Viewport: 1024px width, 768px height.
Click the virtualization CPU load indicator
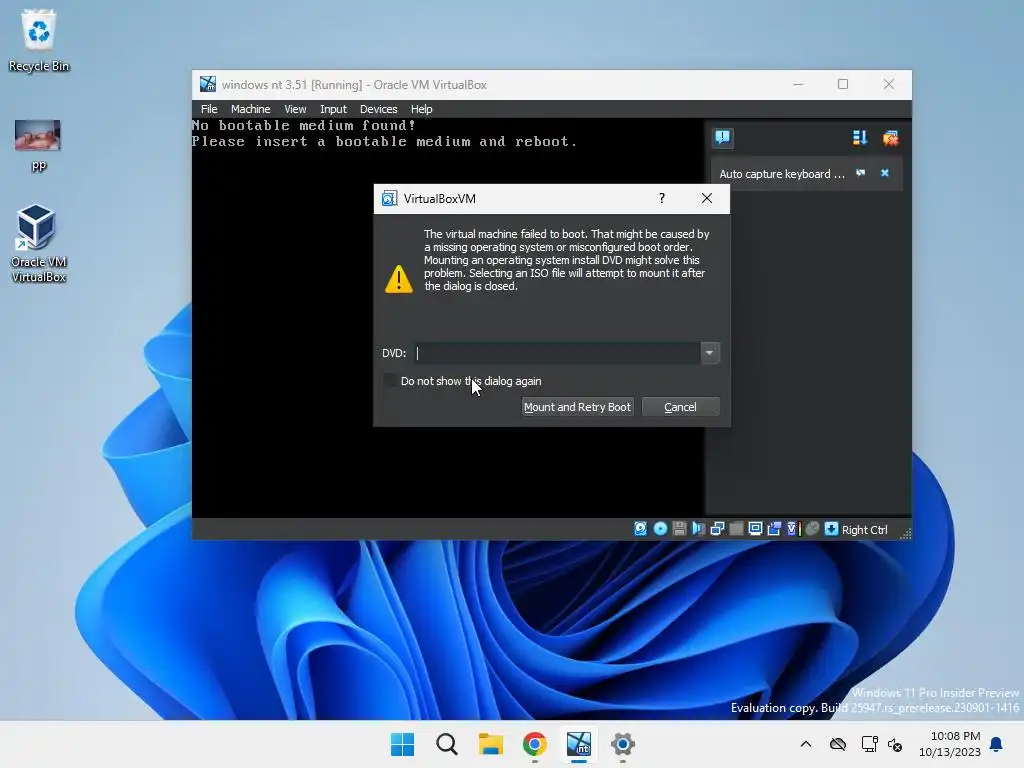coord(793,529)
